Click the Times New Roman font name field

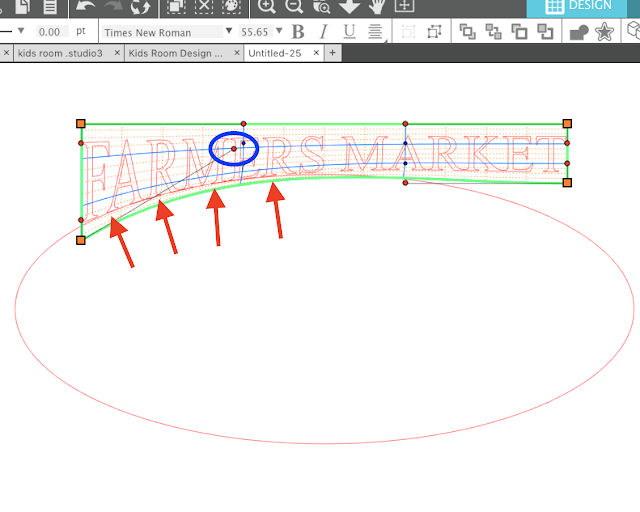pyautogui.click(x=162, y=32)
